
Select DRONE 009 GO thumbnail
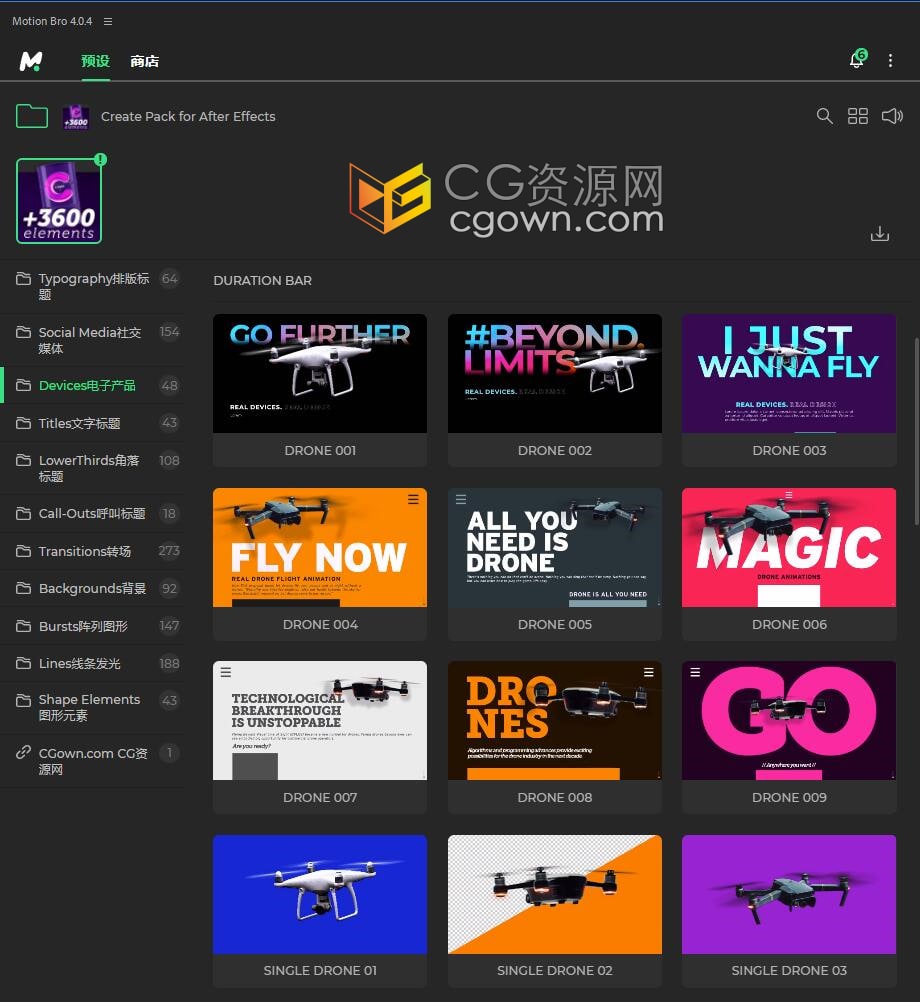coord(789,720)
